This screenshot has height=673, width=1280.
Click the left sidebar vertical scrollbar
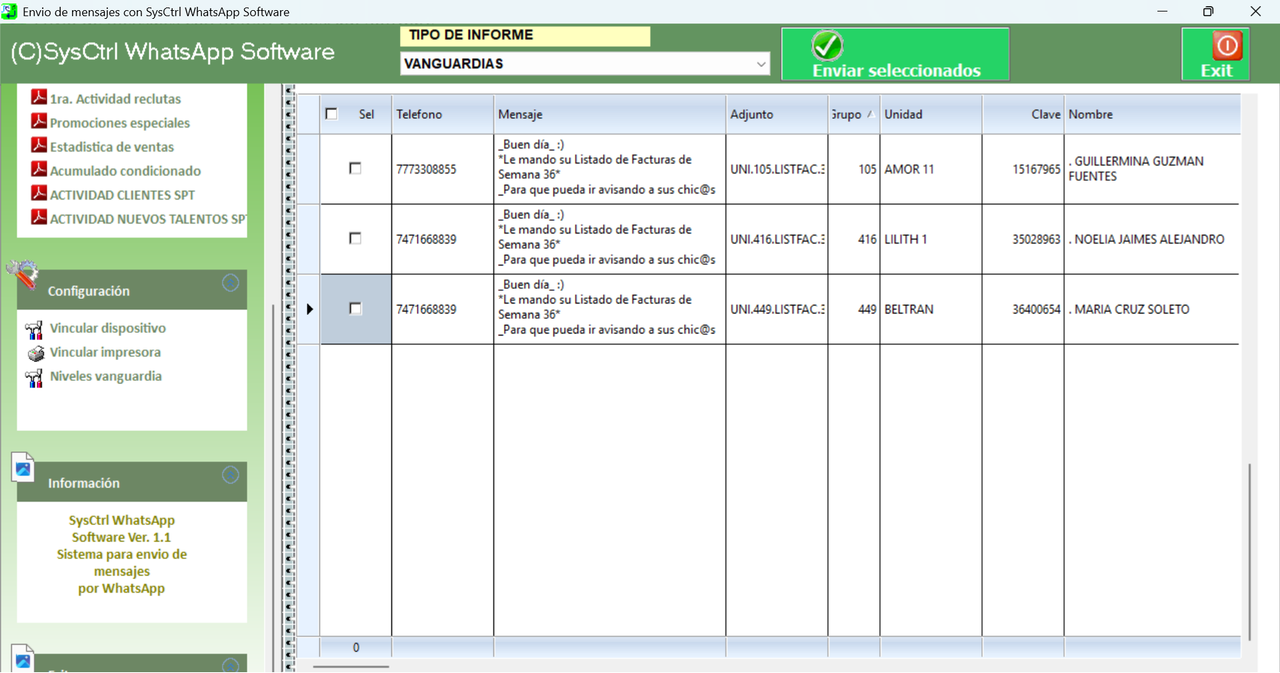tap(273, 486)
